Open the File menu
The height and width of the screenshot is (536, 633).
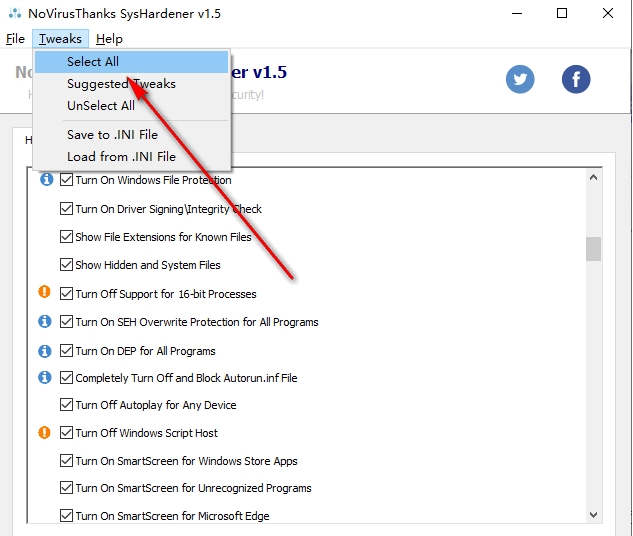click(15, 39)
